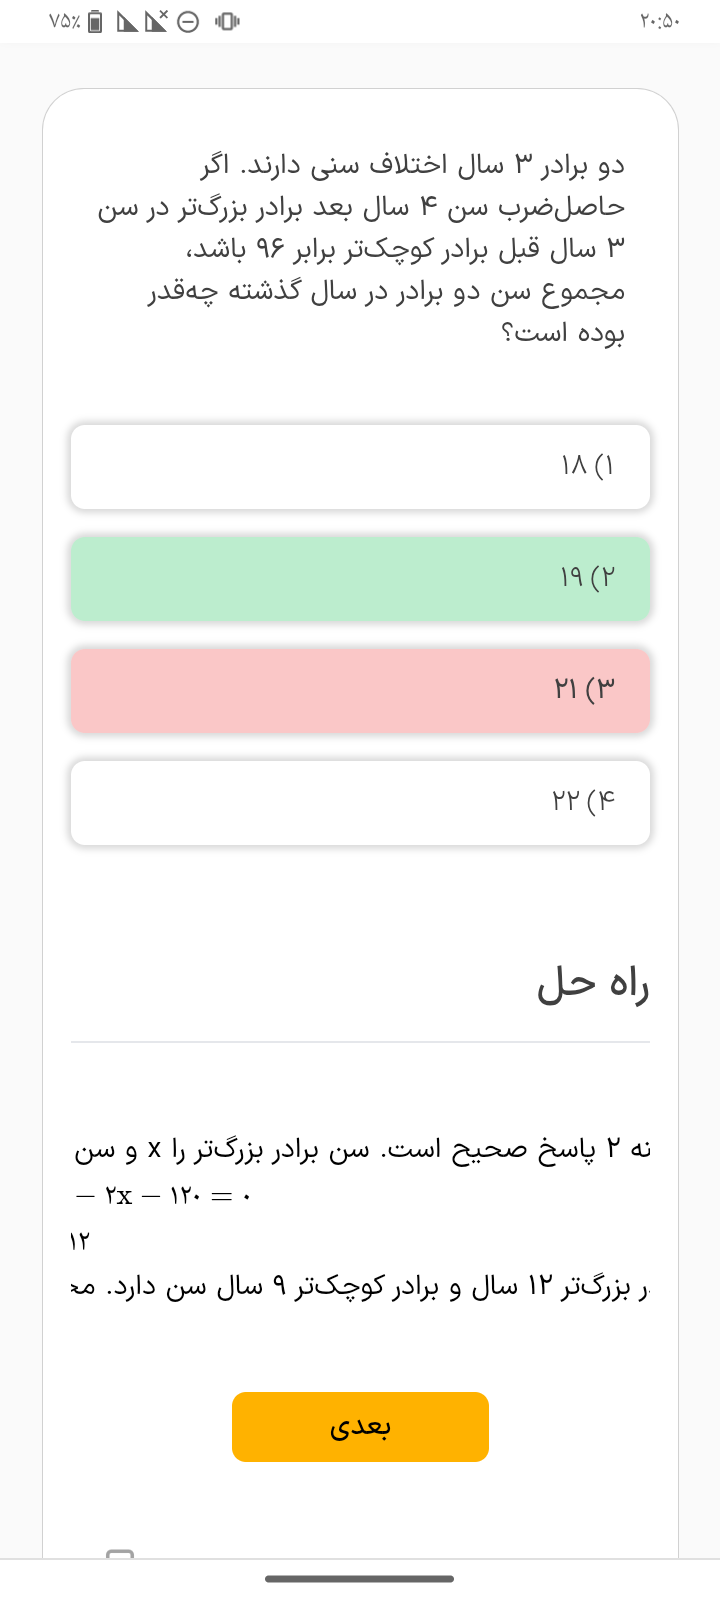Select answer option 4 with value 22

coord(360,803)
